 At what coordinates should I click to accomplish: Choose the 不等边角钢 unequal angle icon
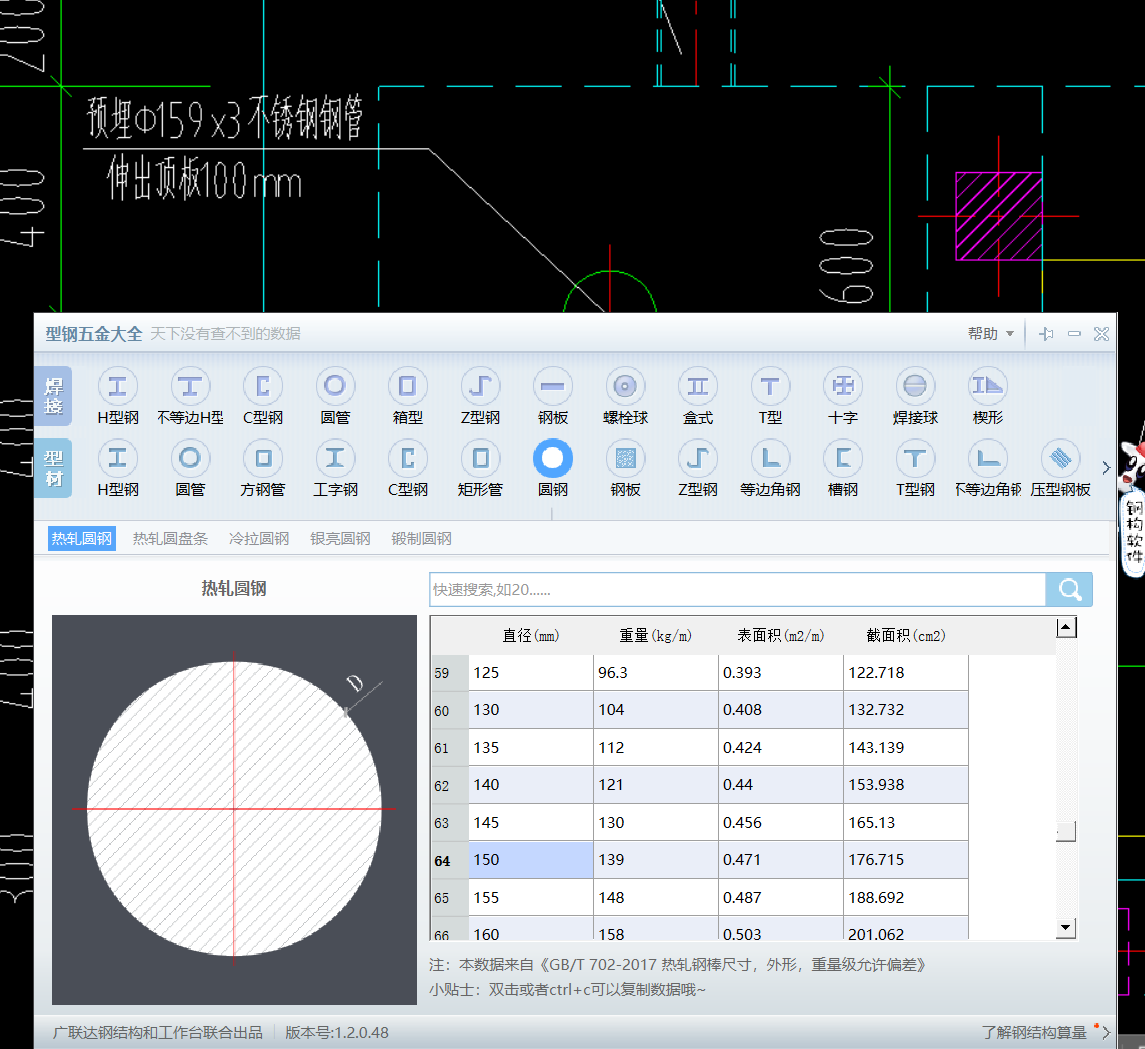click(988, 458)
